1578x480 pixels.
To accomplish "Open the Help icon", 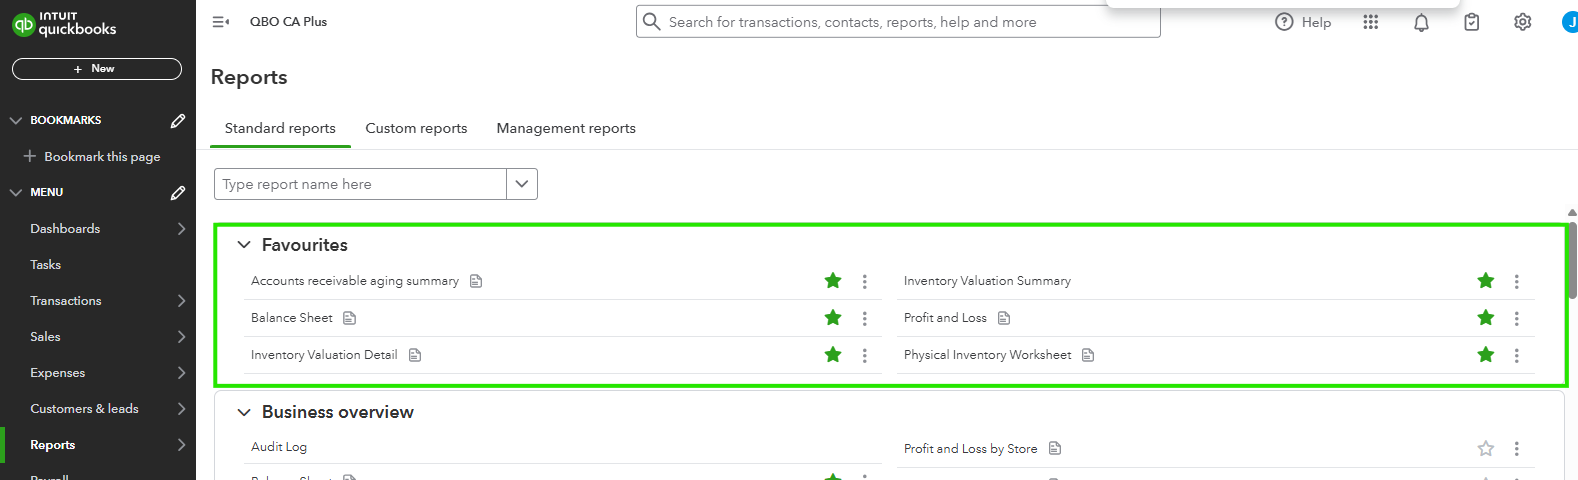I will pyautogui.click(x=1284, y=22).
